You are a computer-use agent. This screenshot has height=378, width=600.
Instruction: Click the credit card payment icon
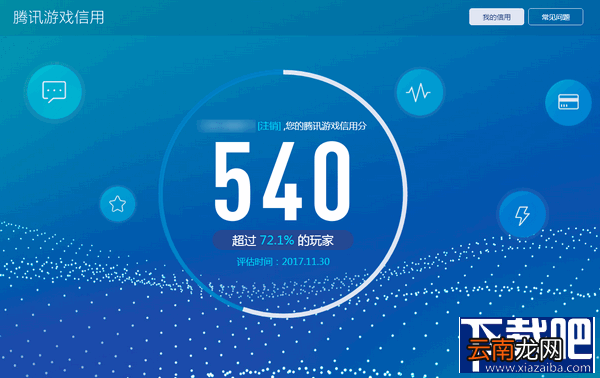pos(568,102)
